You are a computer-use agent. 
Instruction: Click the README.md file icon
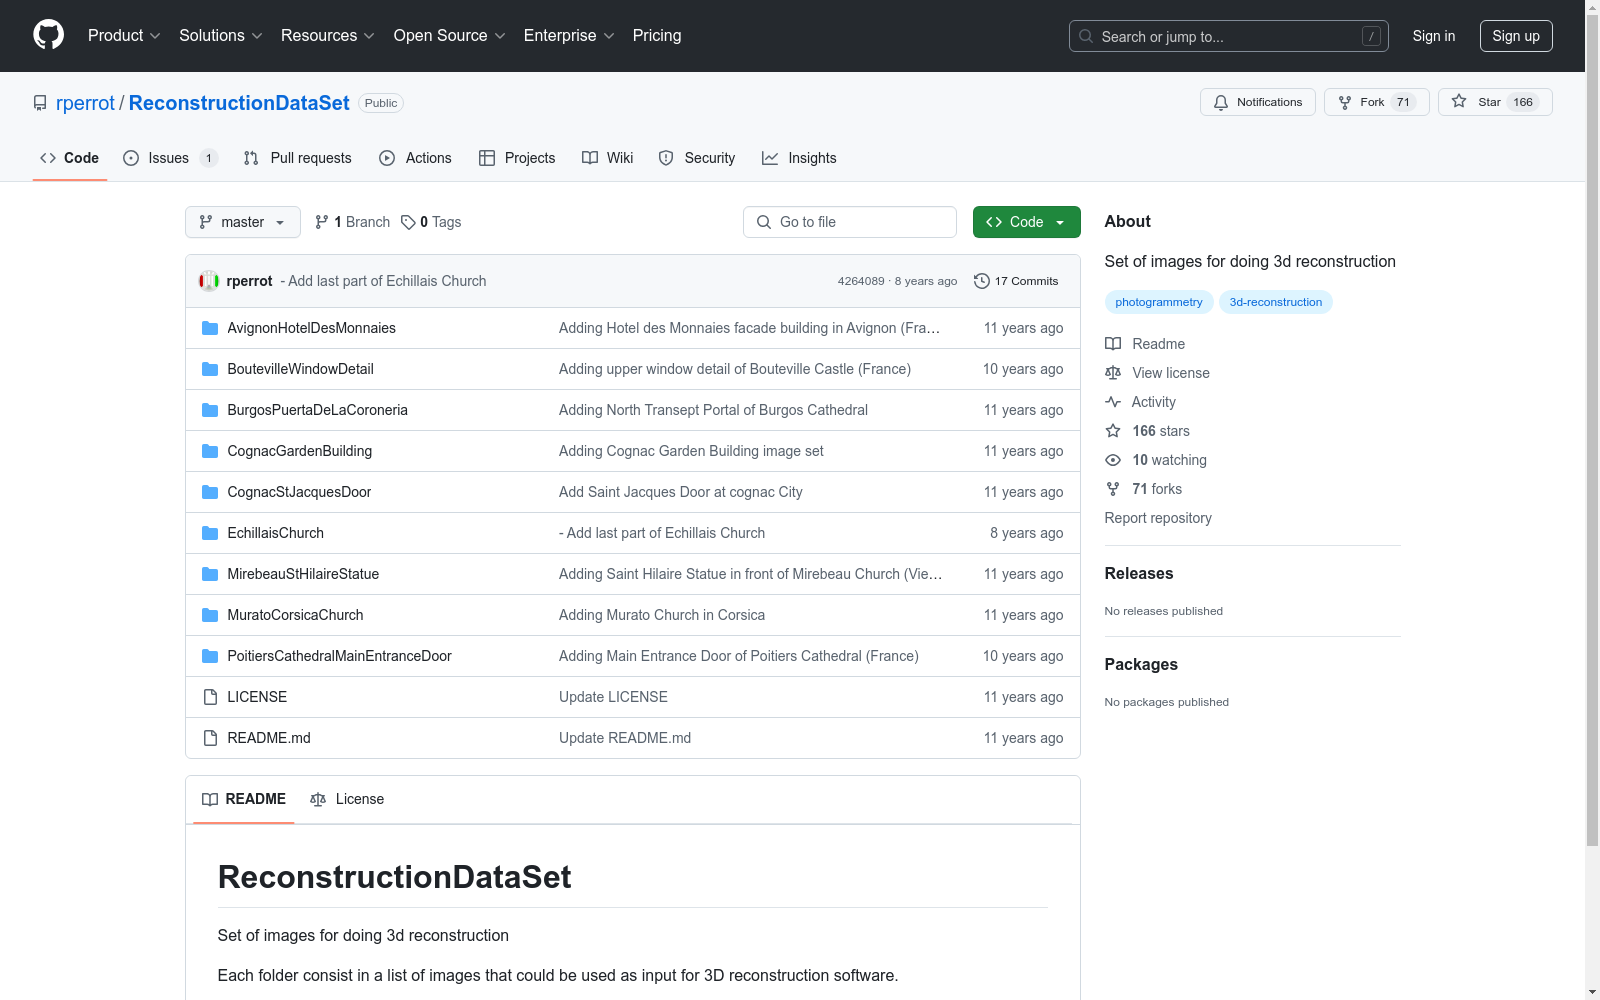pyautogui.click(x=210, y=738)
